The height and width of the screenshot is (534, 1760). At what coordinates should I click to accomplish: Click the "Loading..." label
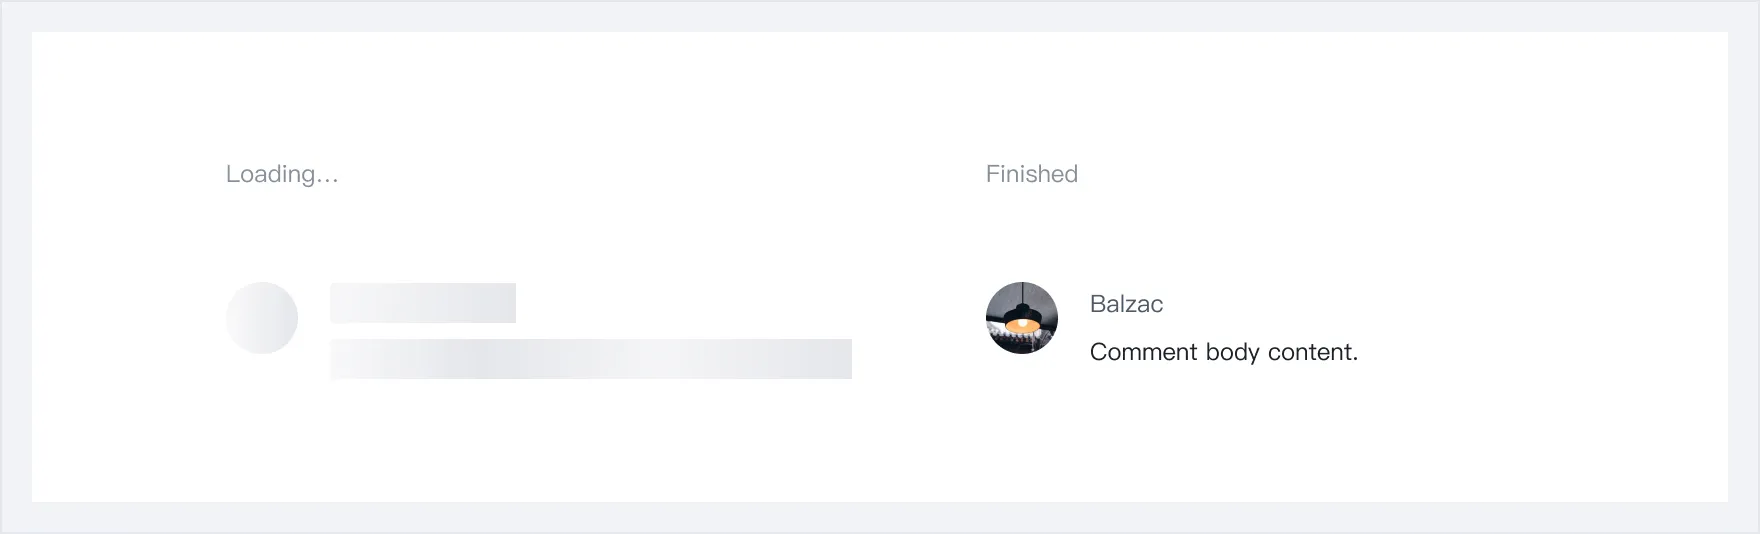pos(282,174)
